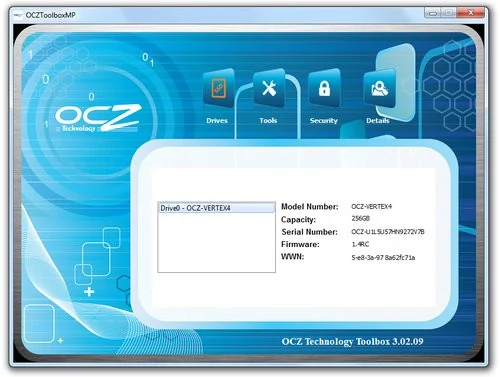Viewport: 500px width, 377px height.
Task: Click the Firmware version 1.4RC value
Action: tap(360, 244)
